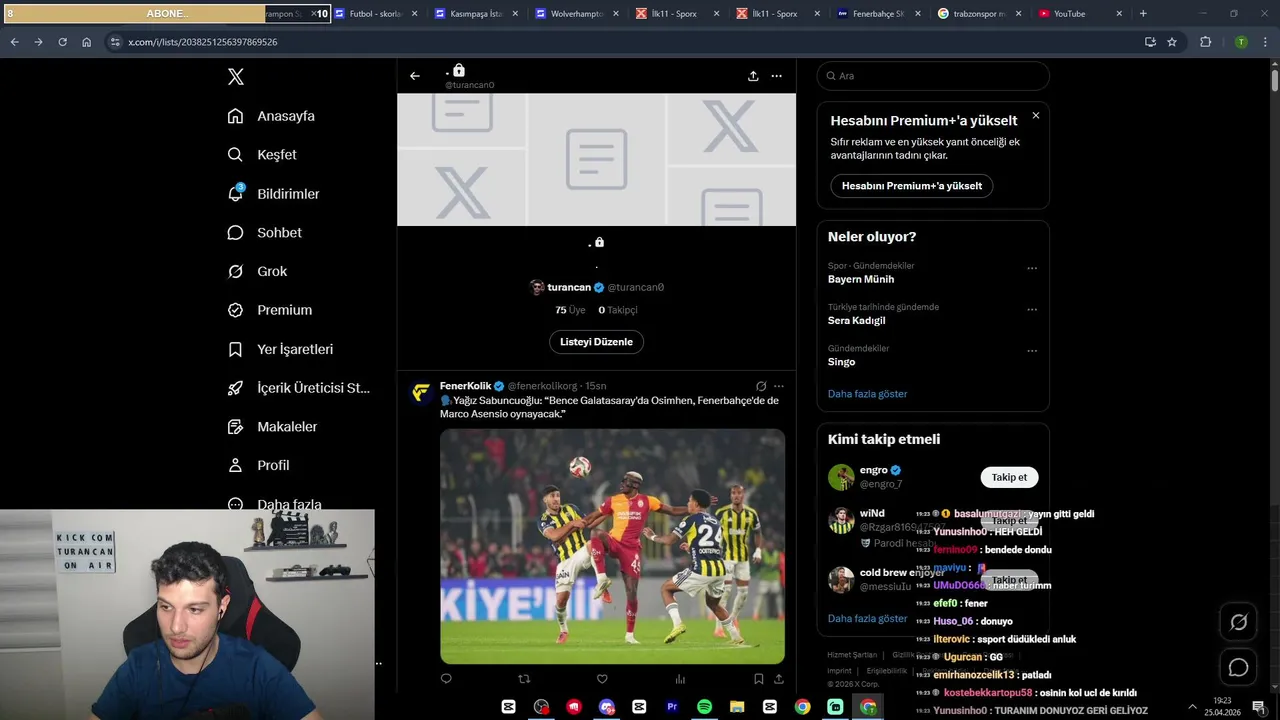Open Anasayfa home in sidebar

(271, 116)
